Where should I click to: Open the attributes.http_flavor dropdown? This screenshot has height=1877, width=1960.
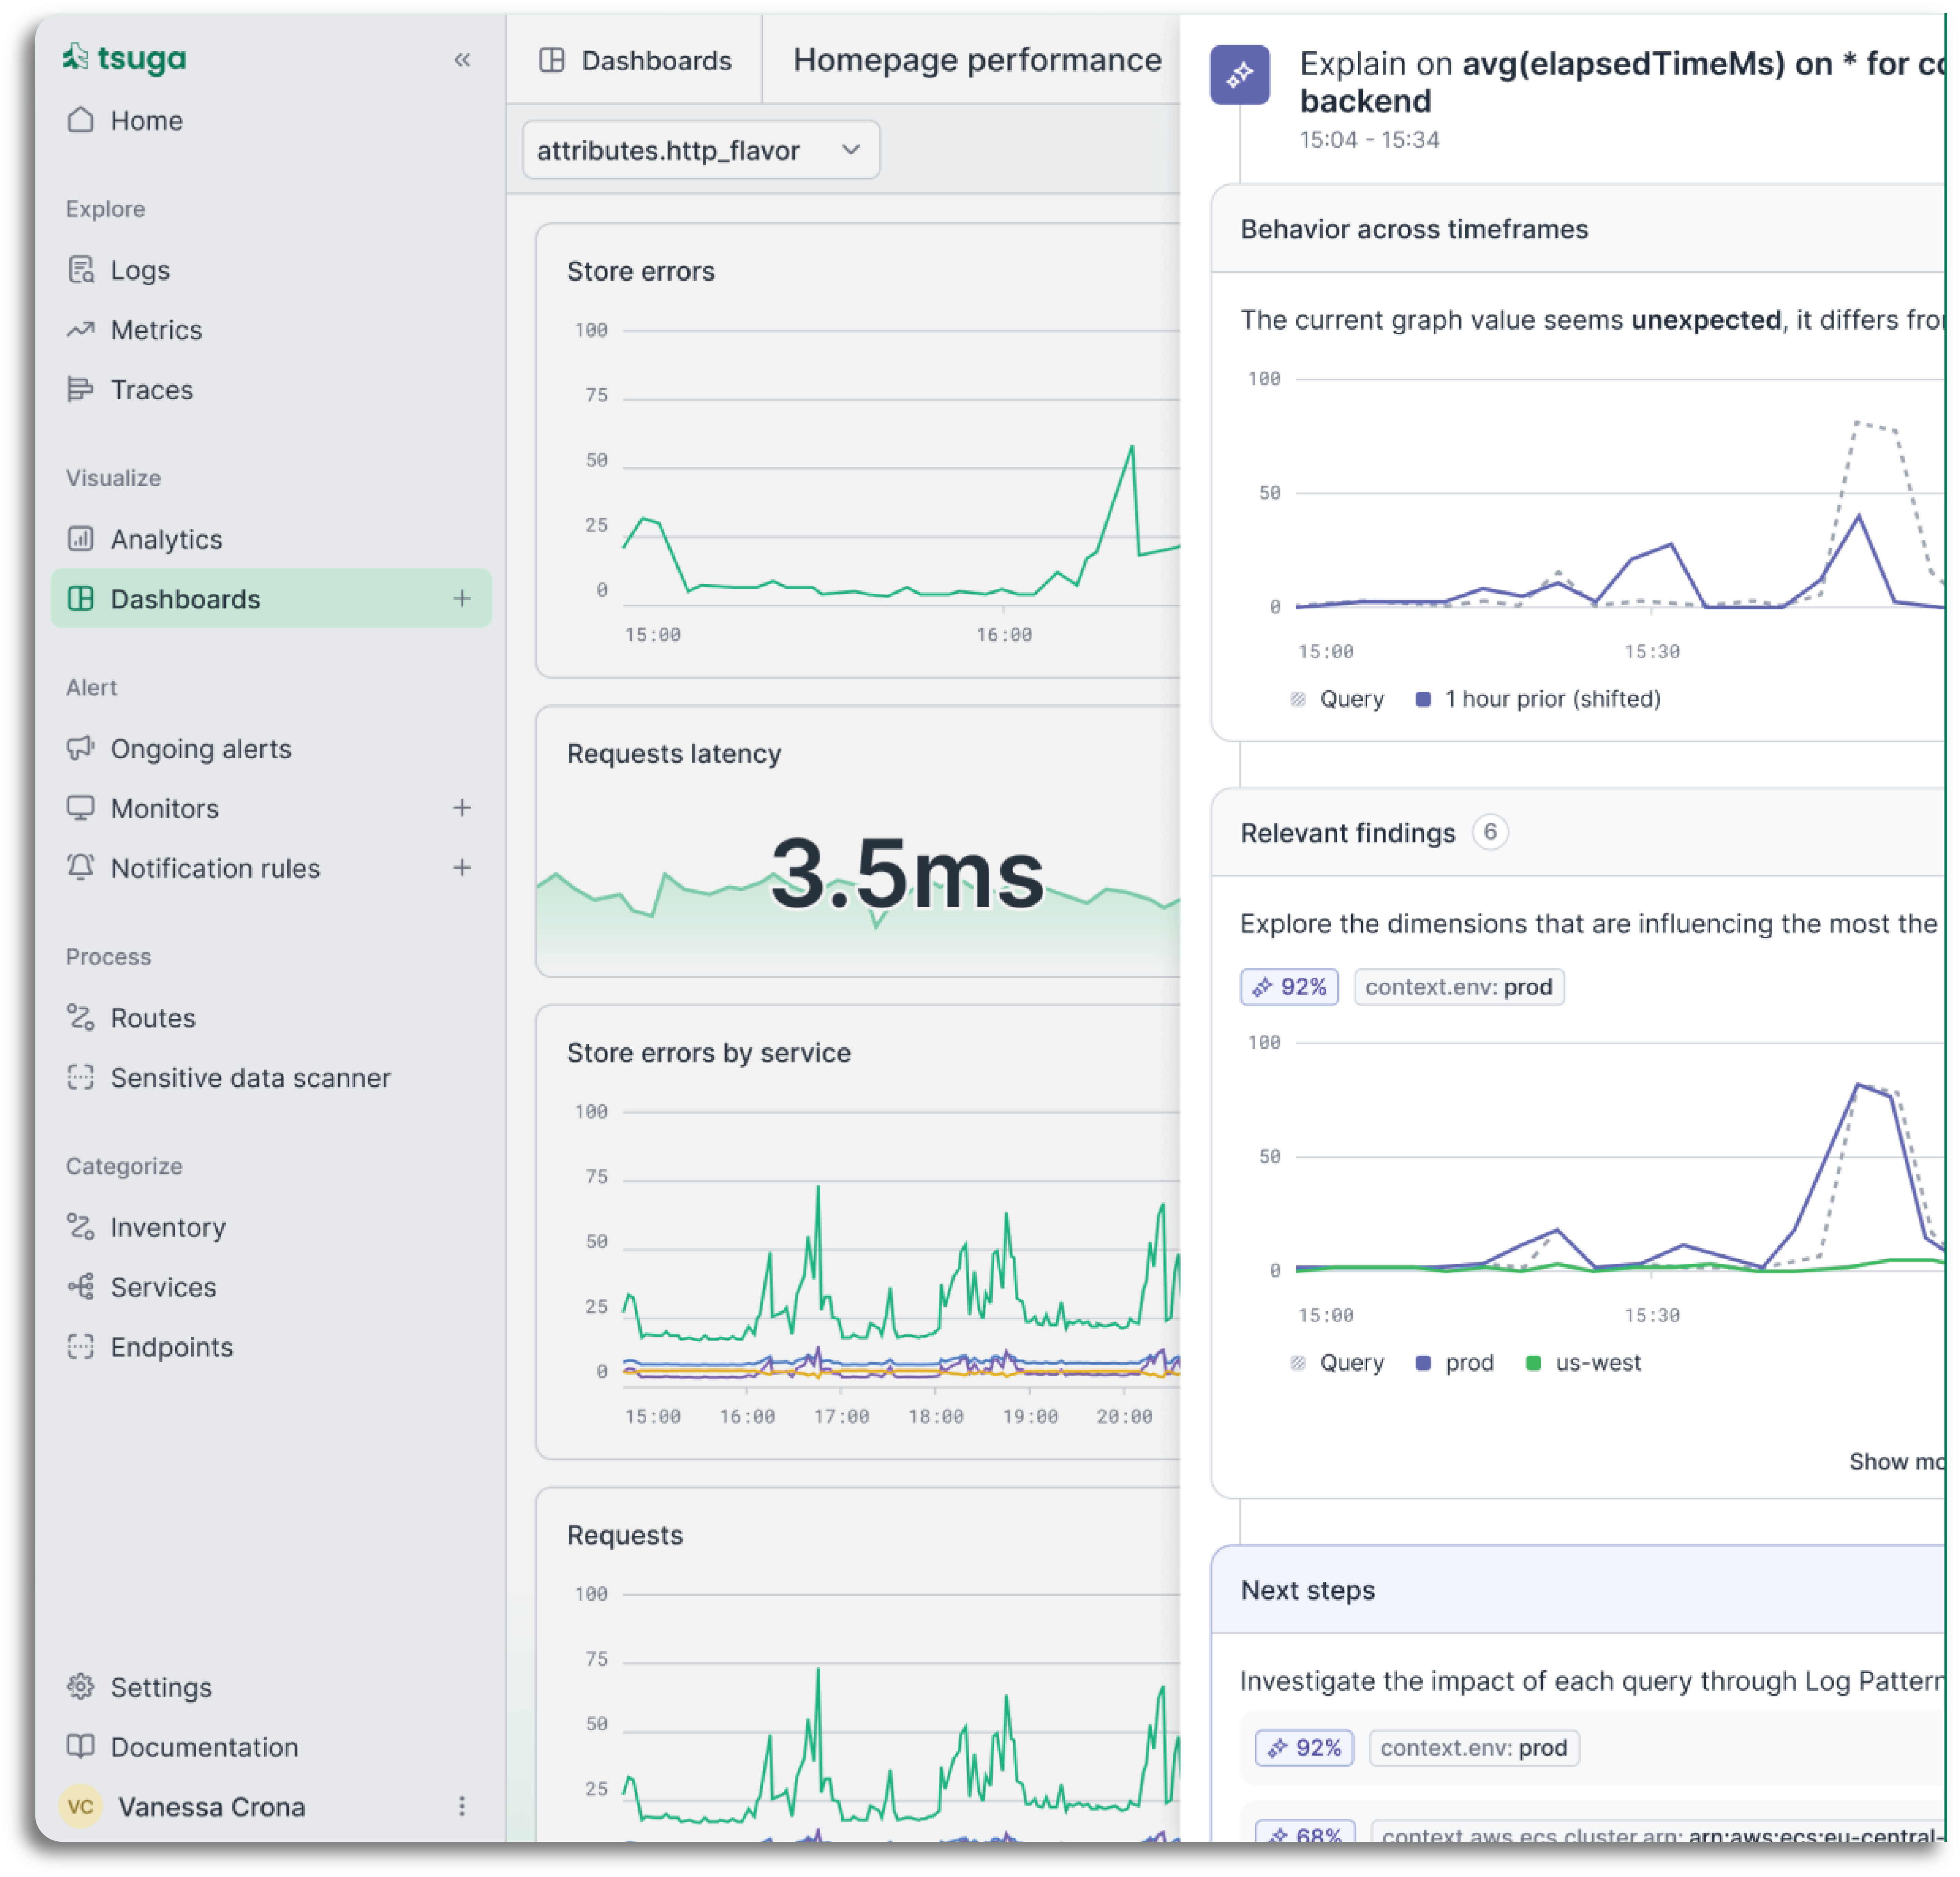(x=701, y=150)
